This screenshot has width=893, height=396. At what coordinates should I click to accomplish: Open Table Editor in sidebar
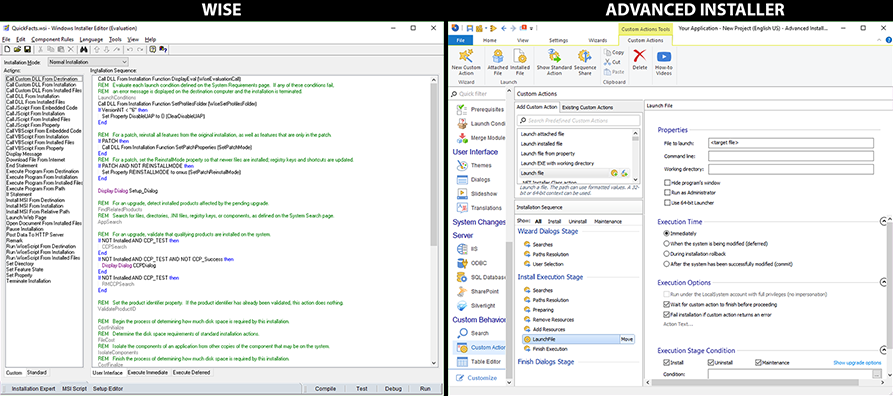(x=480, y=361)
